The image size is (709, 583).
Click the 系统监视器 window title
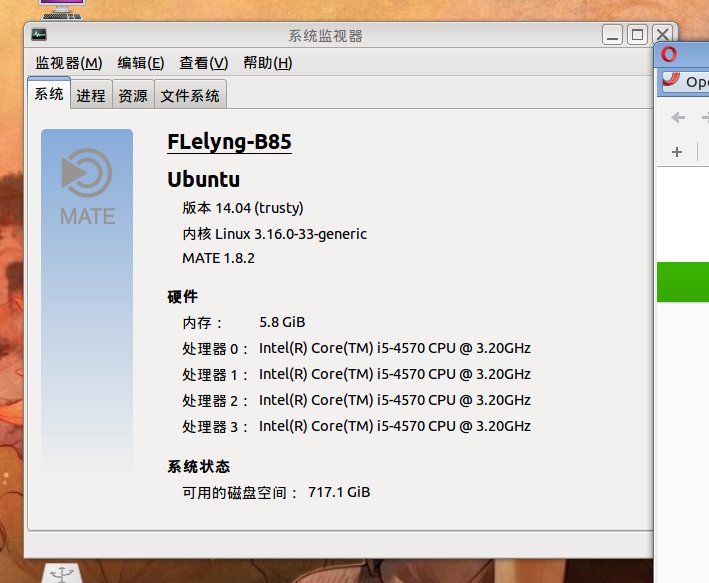[326, 36]
